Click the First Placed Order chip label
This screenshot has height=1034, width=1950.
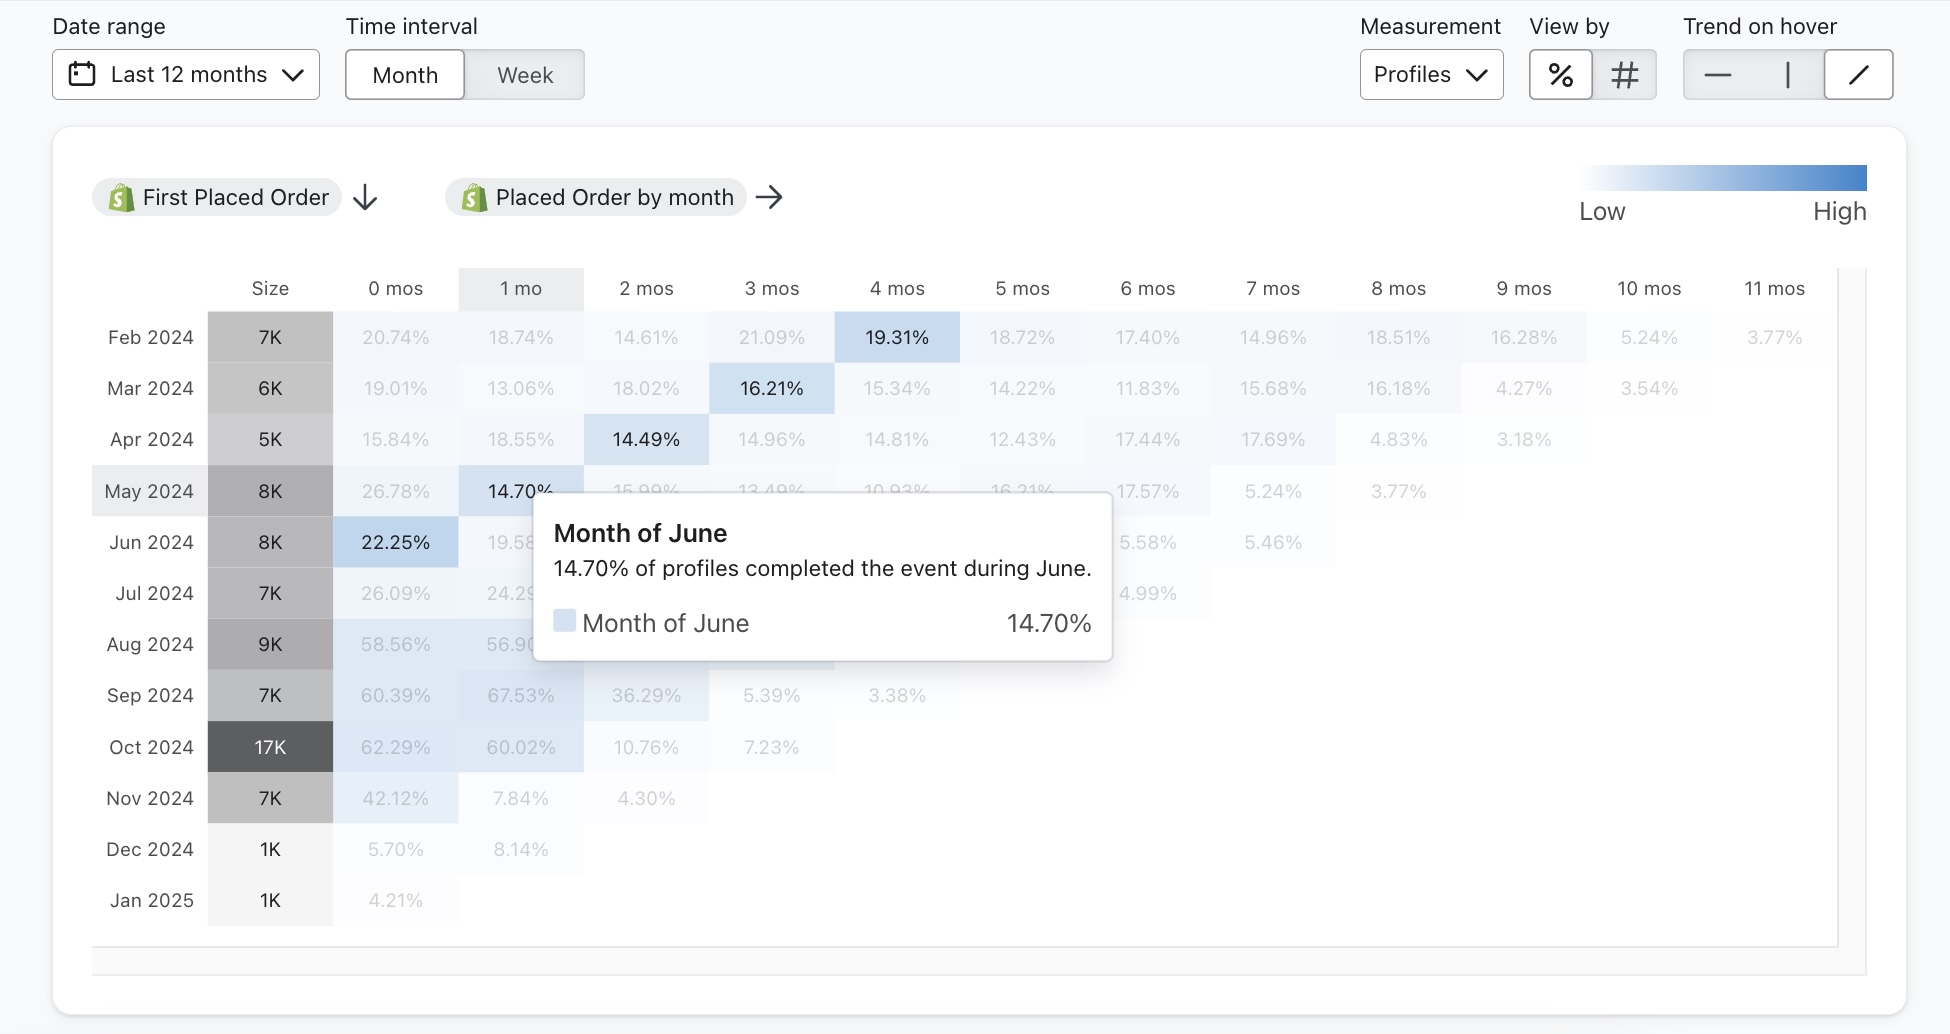(235, 198)
